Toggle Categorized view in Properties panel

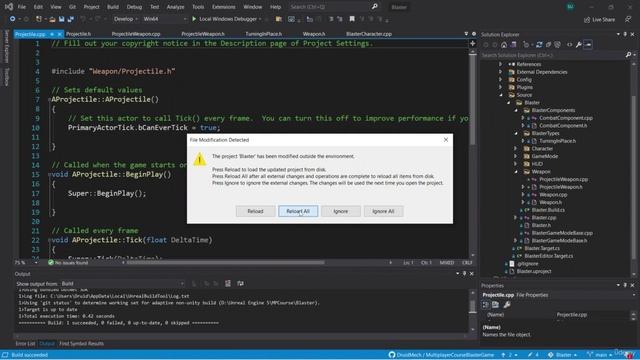(x=486, y=304)
